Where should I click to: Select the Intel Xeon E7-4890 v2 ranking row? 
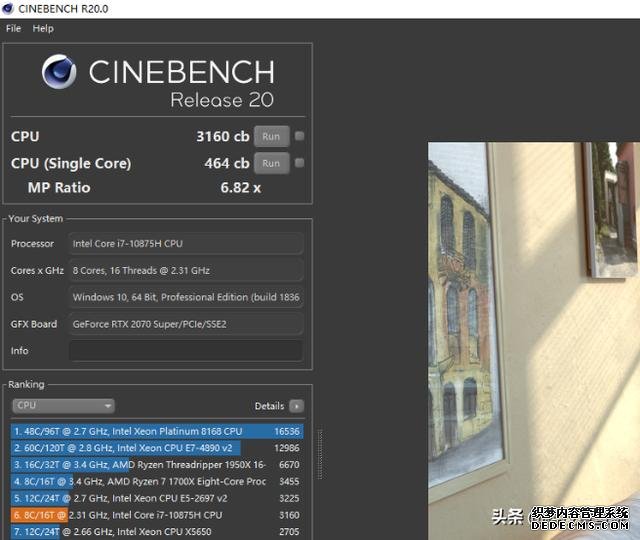157,448
